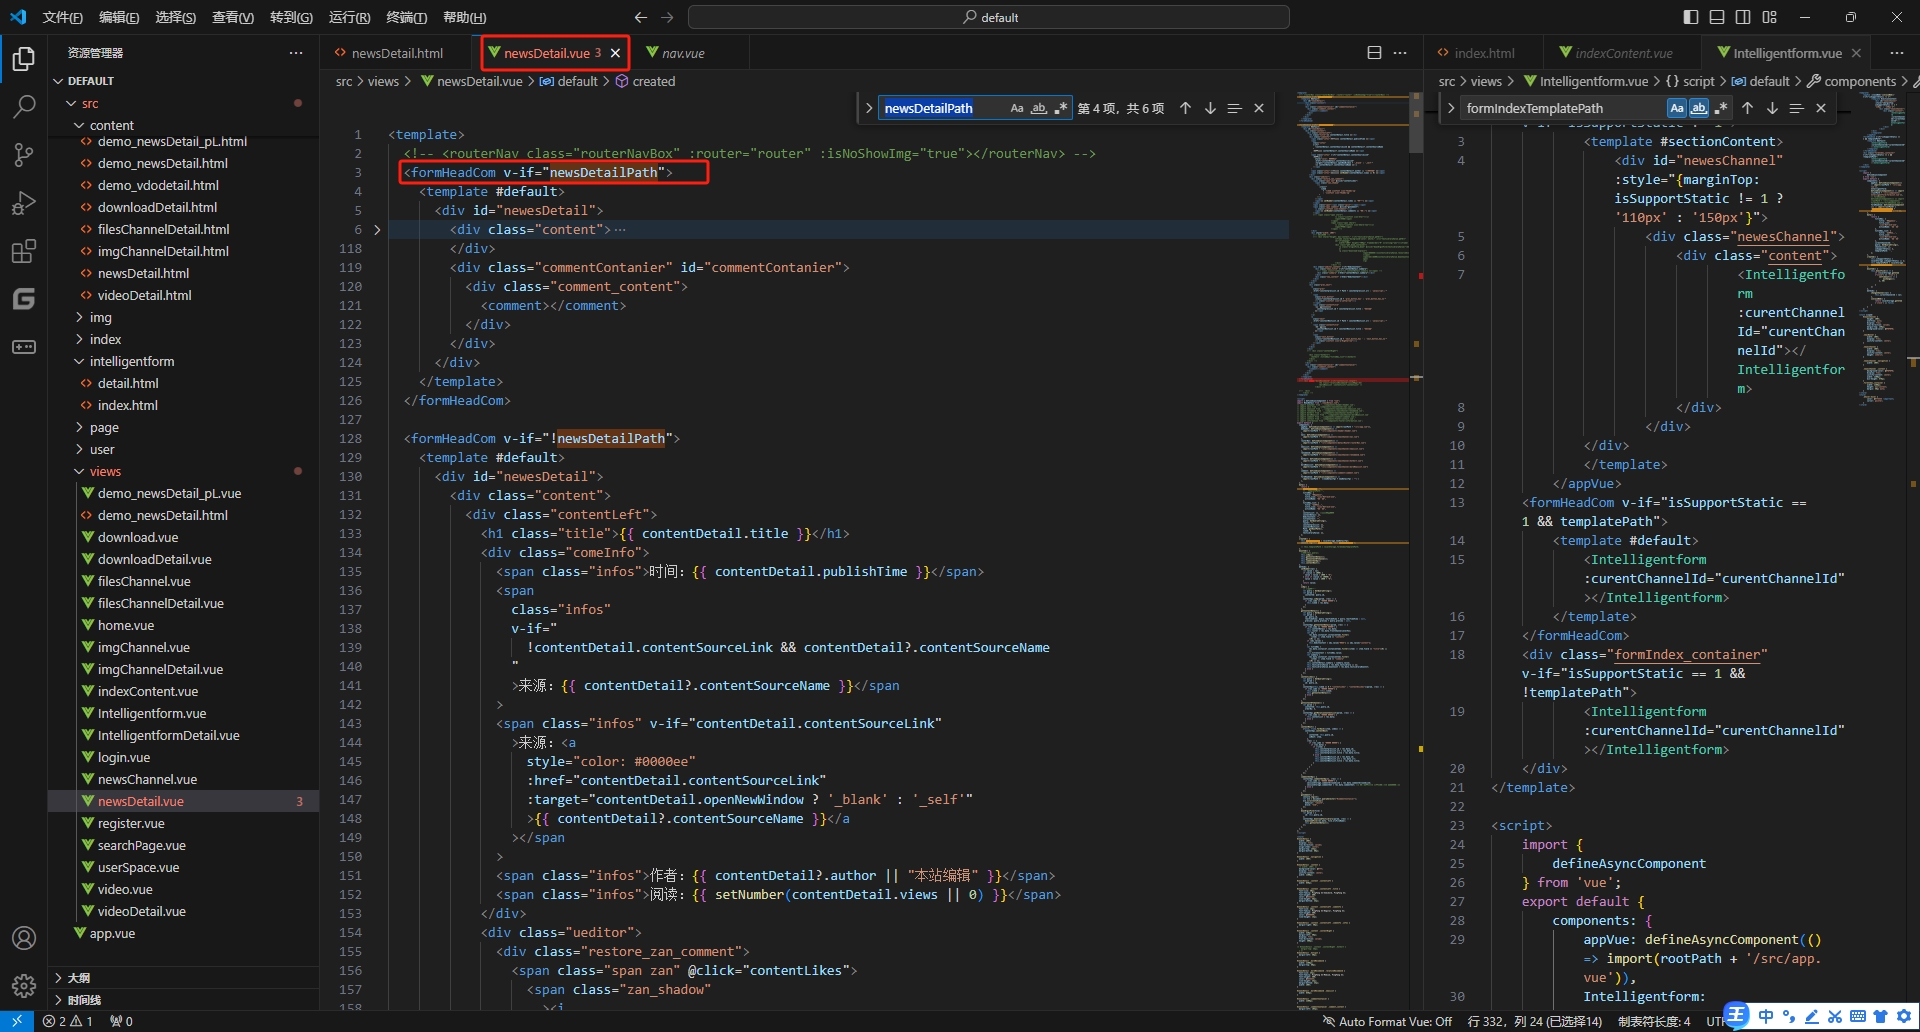Open the Run and Debug view
Screen dimensions: 1920x1032
click(x=24, y=203)
